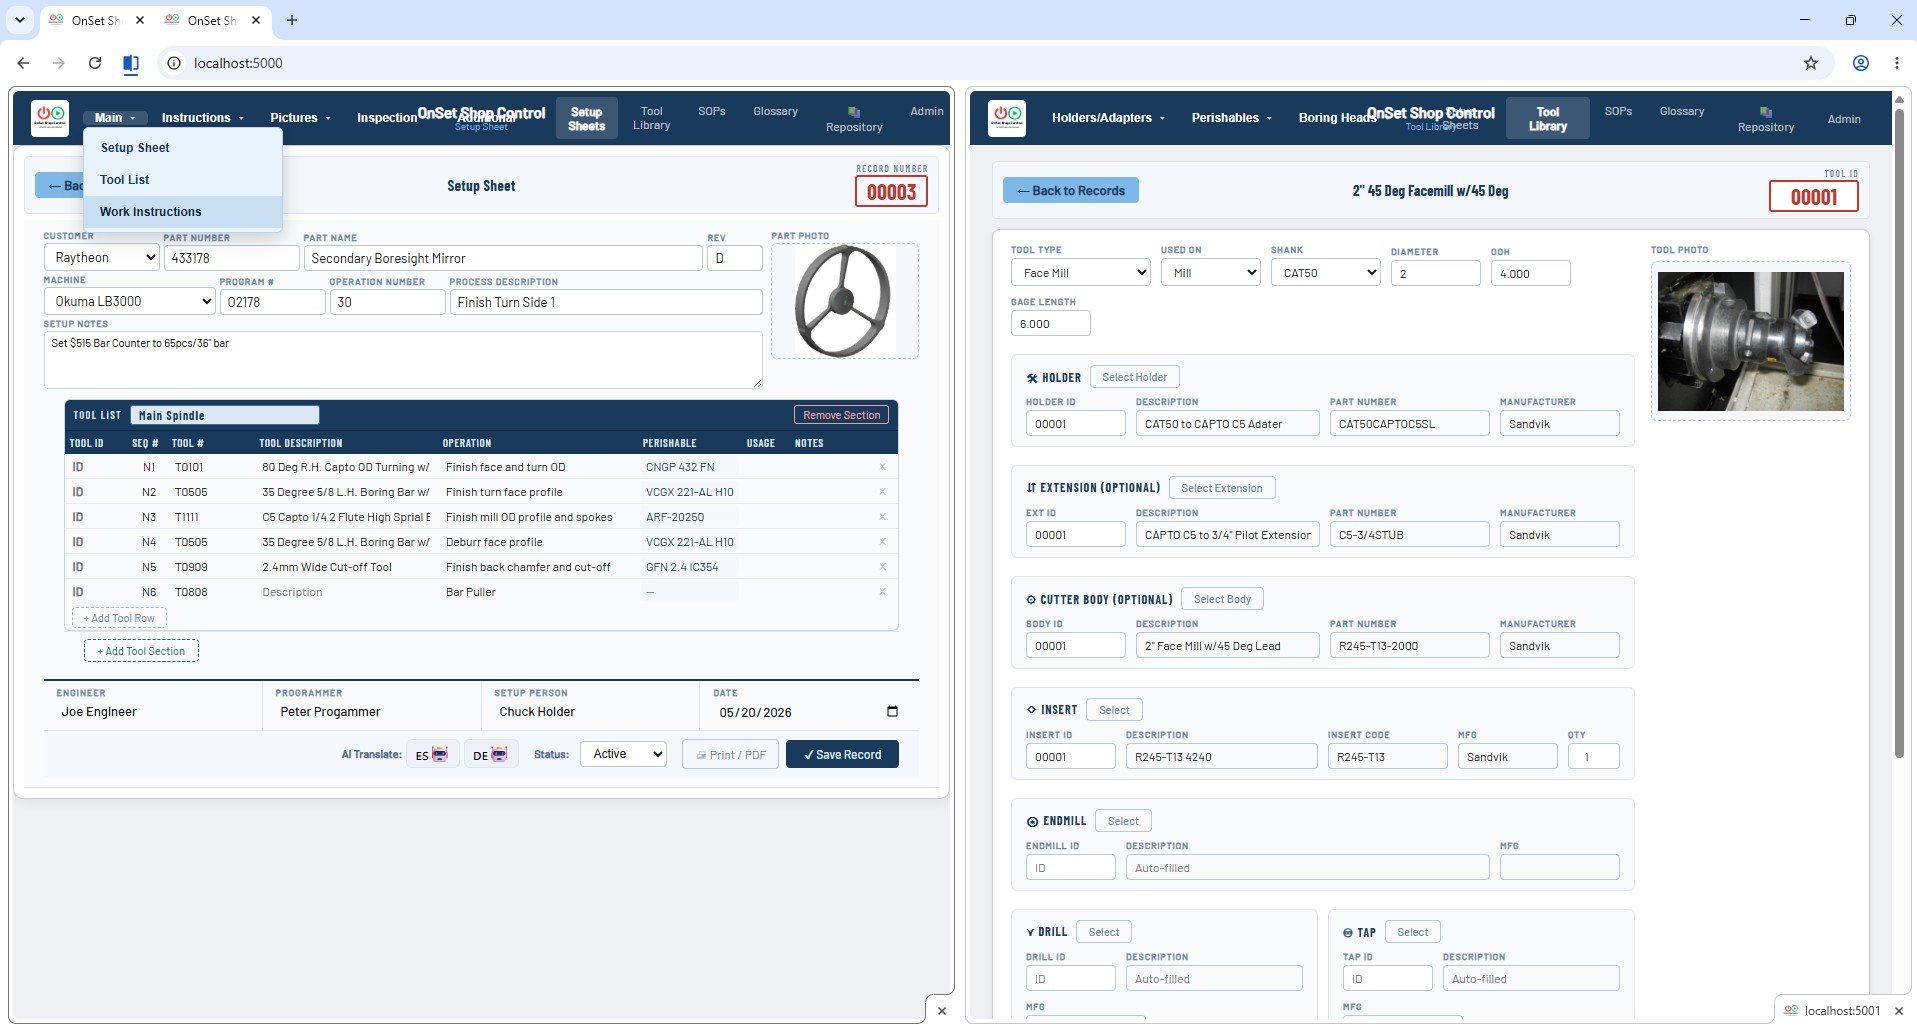Reload the page
The image size is (1917, 1027).
pyautogui.click(x=95, y=63)
